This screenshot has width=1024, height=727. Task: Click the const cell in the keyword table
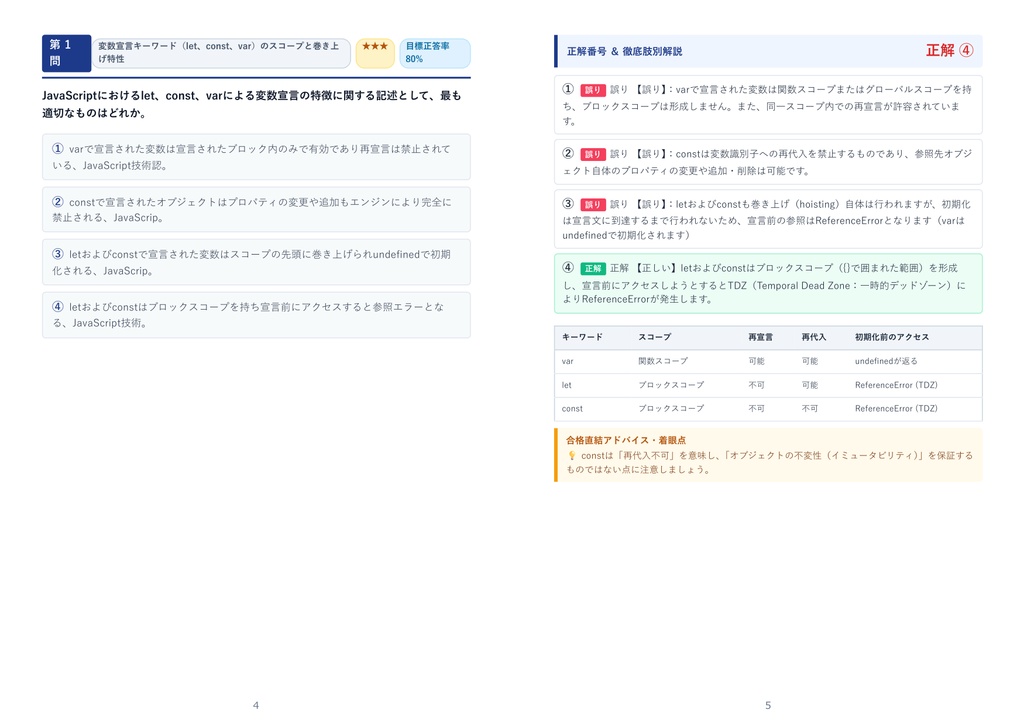point(572,408)
